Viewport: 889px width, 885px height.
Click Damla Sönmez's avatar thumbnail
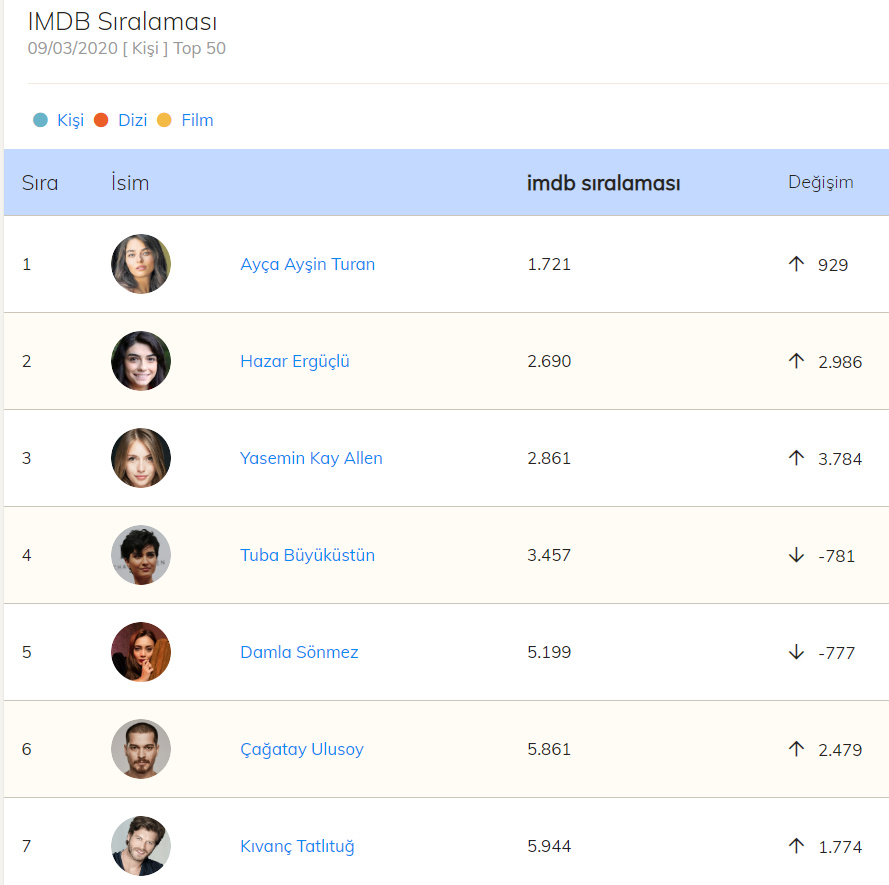coord(141,652)
